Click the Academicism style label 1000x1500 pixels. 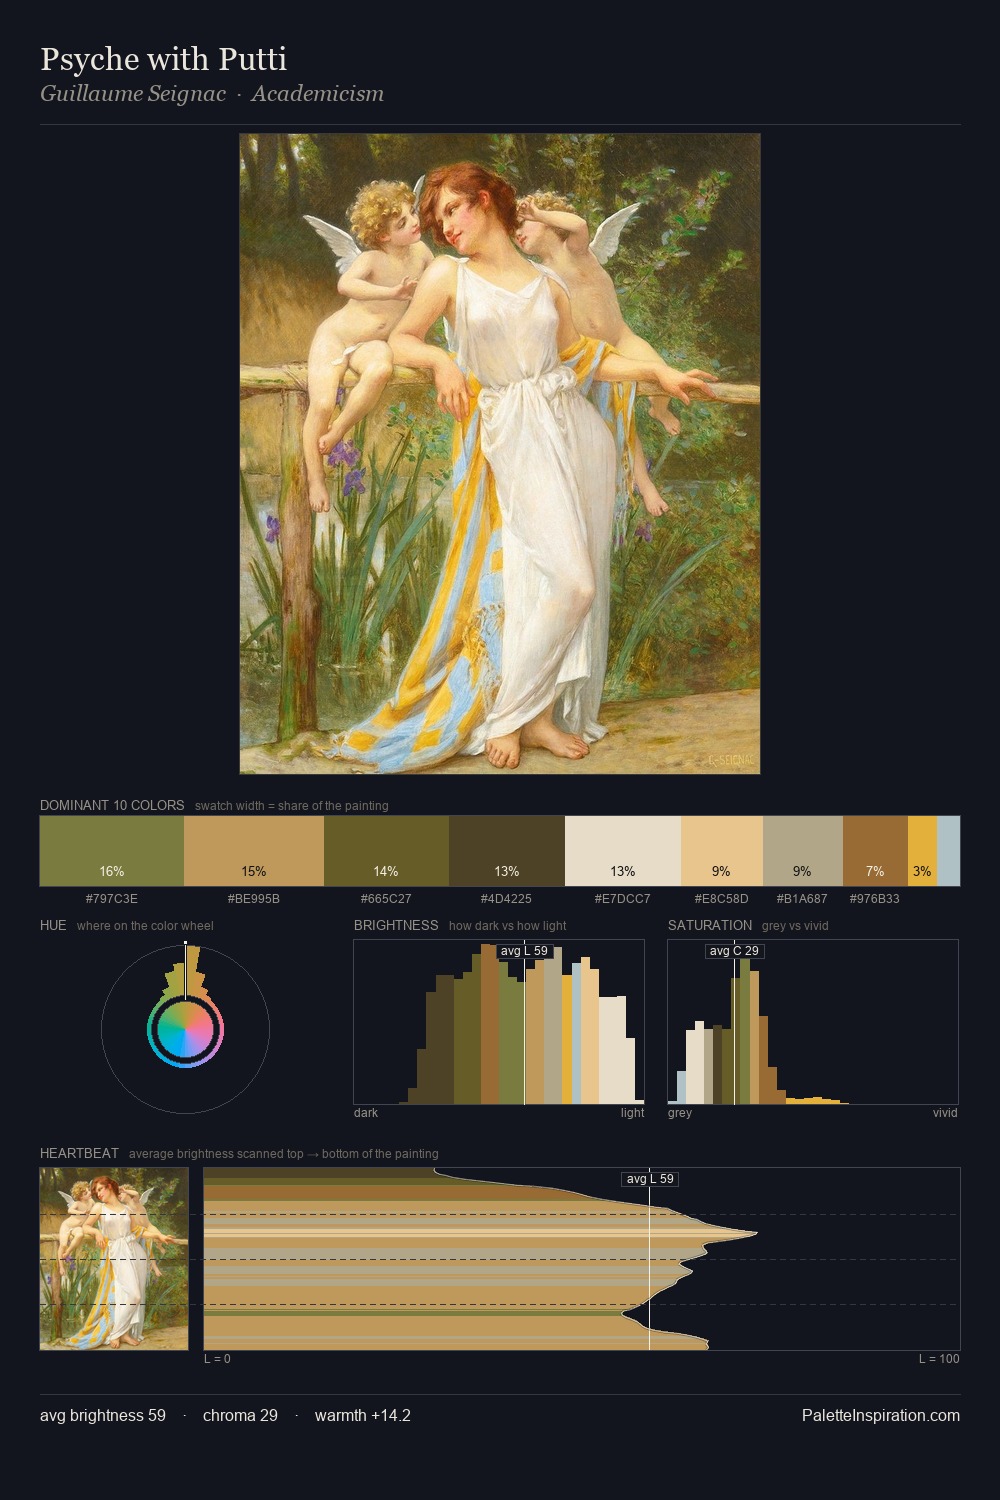318,94
